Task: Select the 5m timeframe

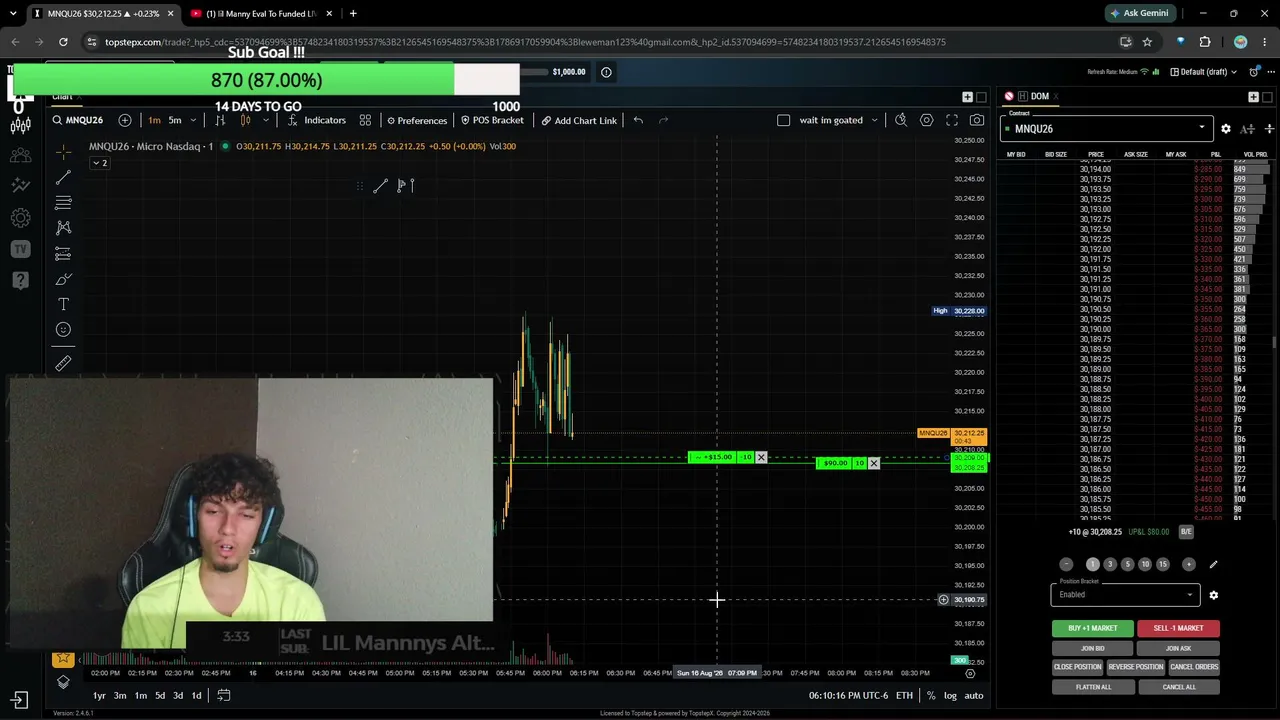Action: (x=175, y=120)
